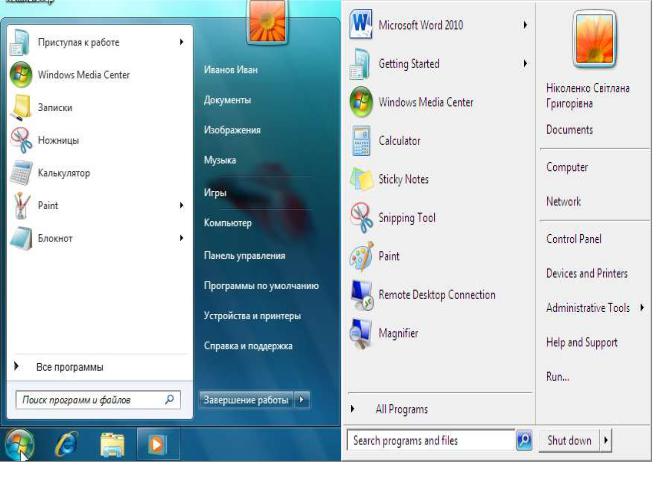Viewport: 668px width, 500px height.
Task: Open Справка и поддержка
Action: [248, 346]
